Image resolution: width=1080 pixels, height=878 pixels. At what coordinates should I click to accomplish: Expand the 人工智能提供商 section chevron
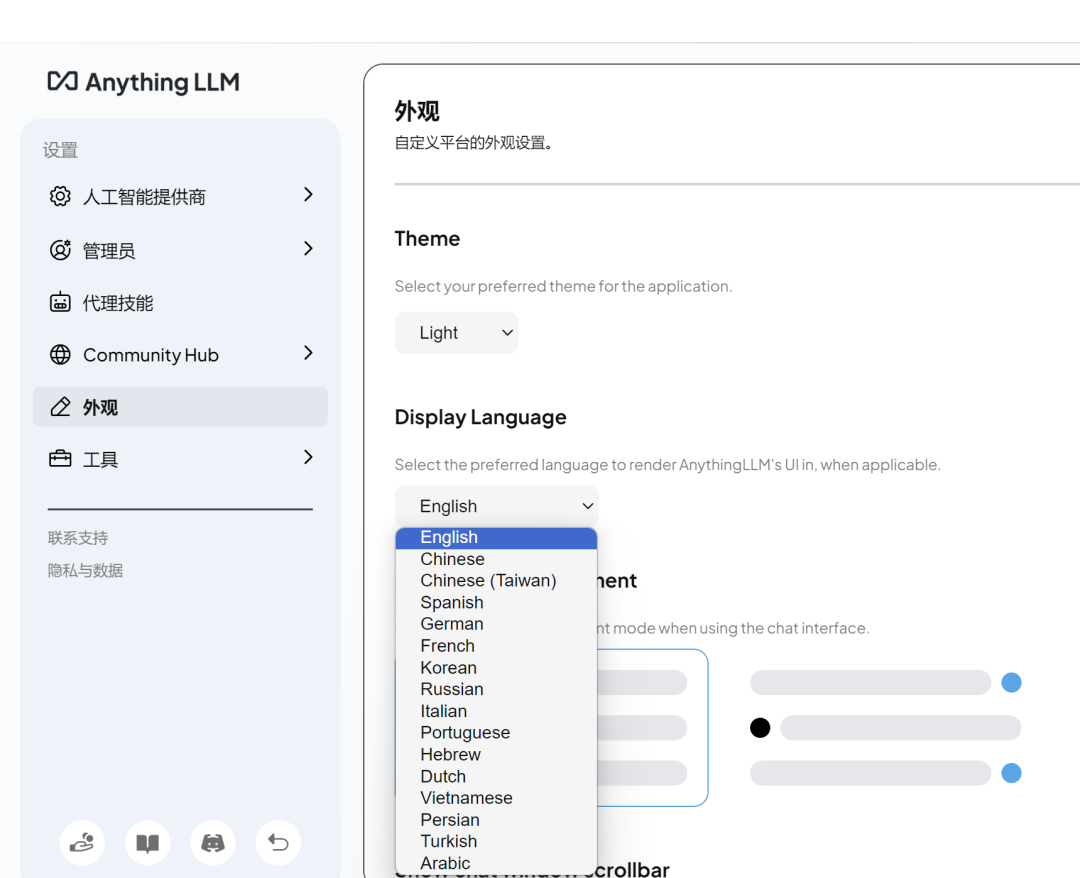tap(308, 195)
